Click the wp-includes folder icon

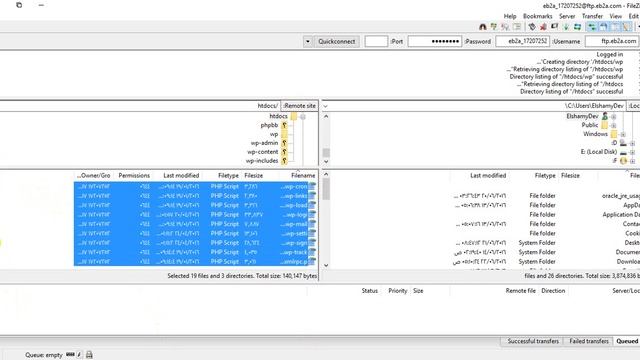(x=284, y=161)
